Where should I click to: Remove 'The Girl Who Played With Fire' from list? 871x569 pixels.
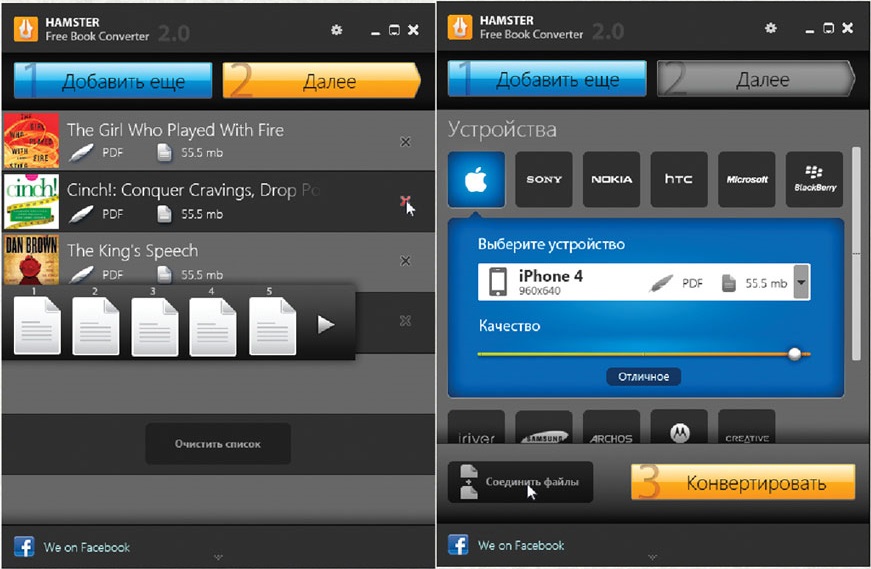point(406,142)
